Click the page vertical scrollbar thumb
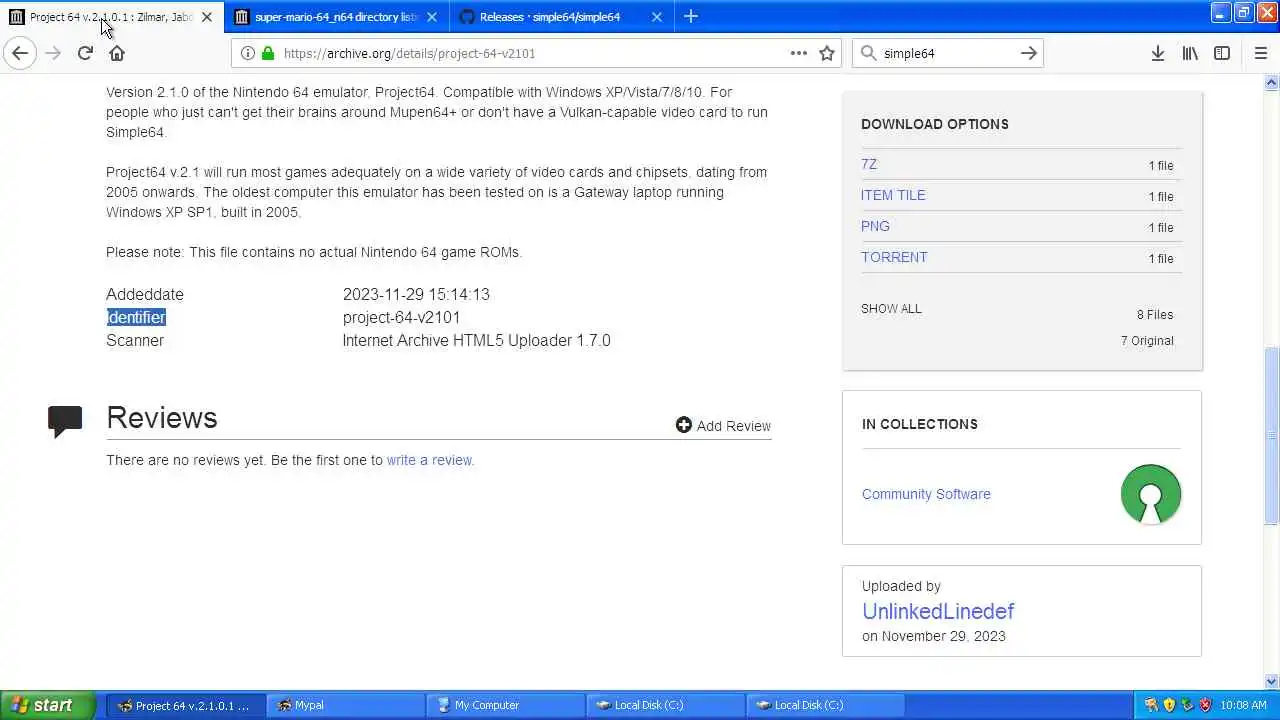 point(1271,435)
